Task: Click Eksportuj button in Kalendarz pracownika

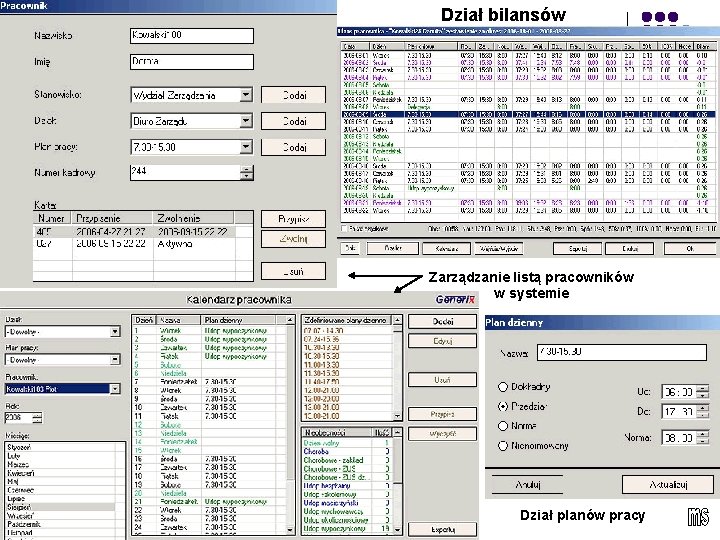Action: pos(442,529)
